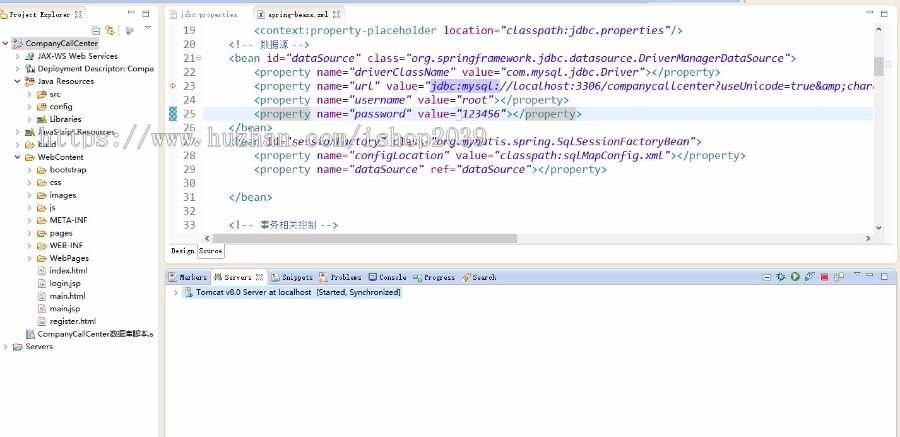
Task: Expand the Deployment Descriptor node
Action: pos(18,69)
